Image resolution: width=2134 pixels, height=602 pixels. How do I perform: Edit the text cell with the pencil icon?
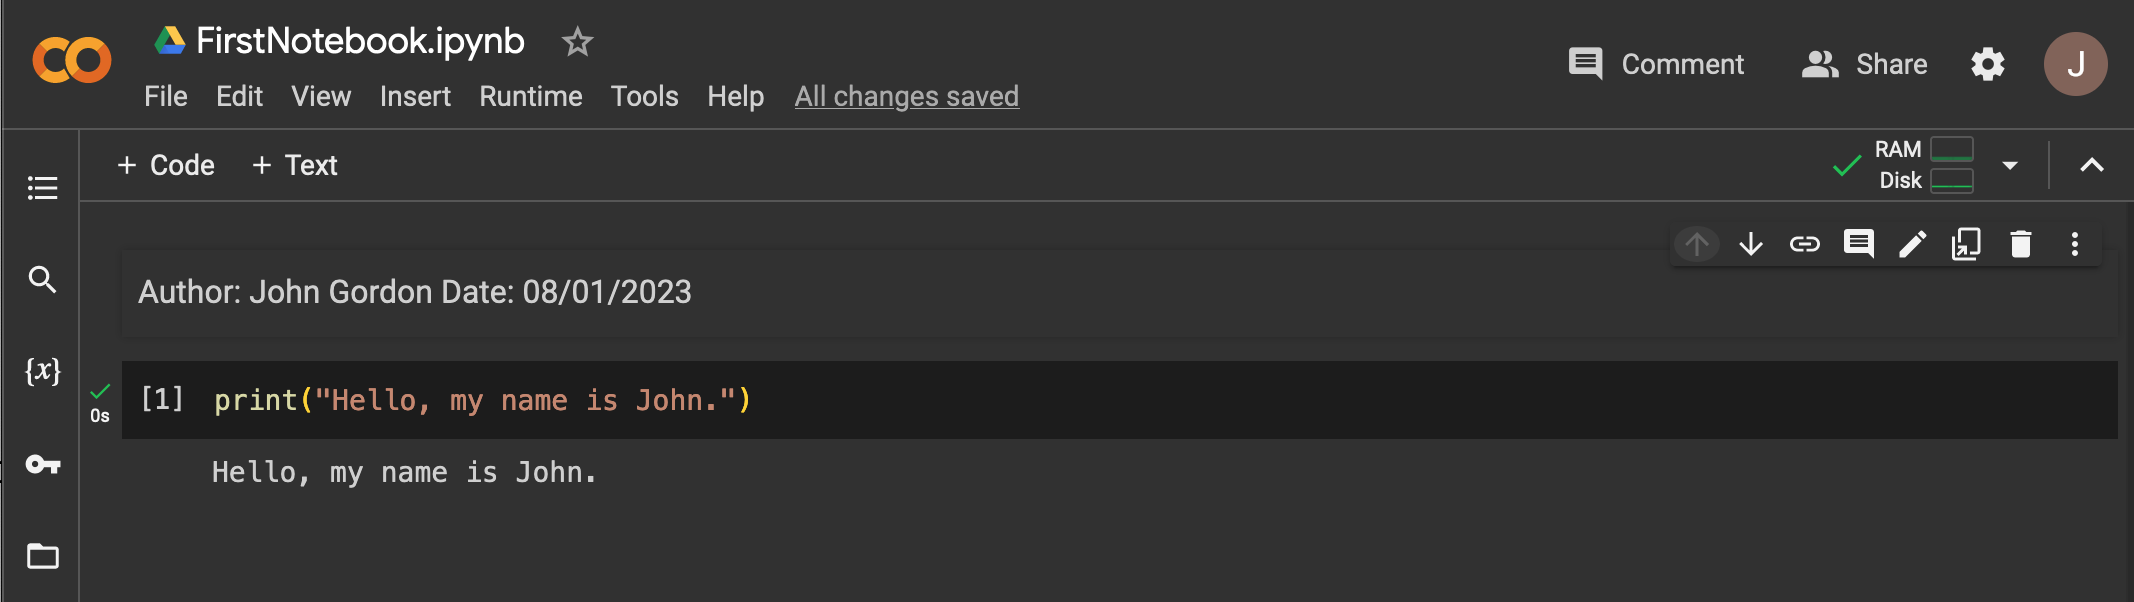1913,244
